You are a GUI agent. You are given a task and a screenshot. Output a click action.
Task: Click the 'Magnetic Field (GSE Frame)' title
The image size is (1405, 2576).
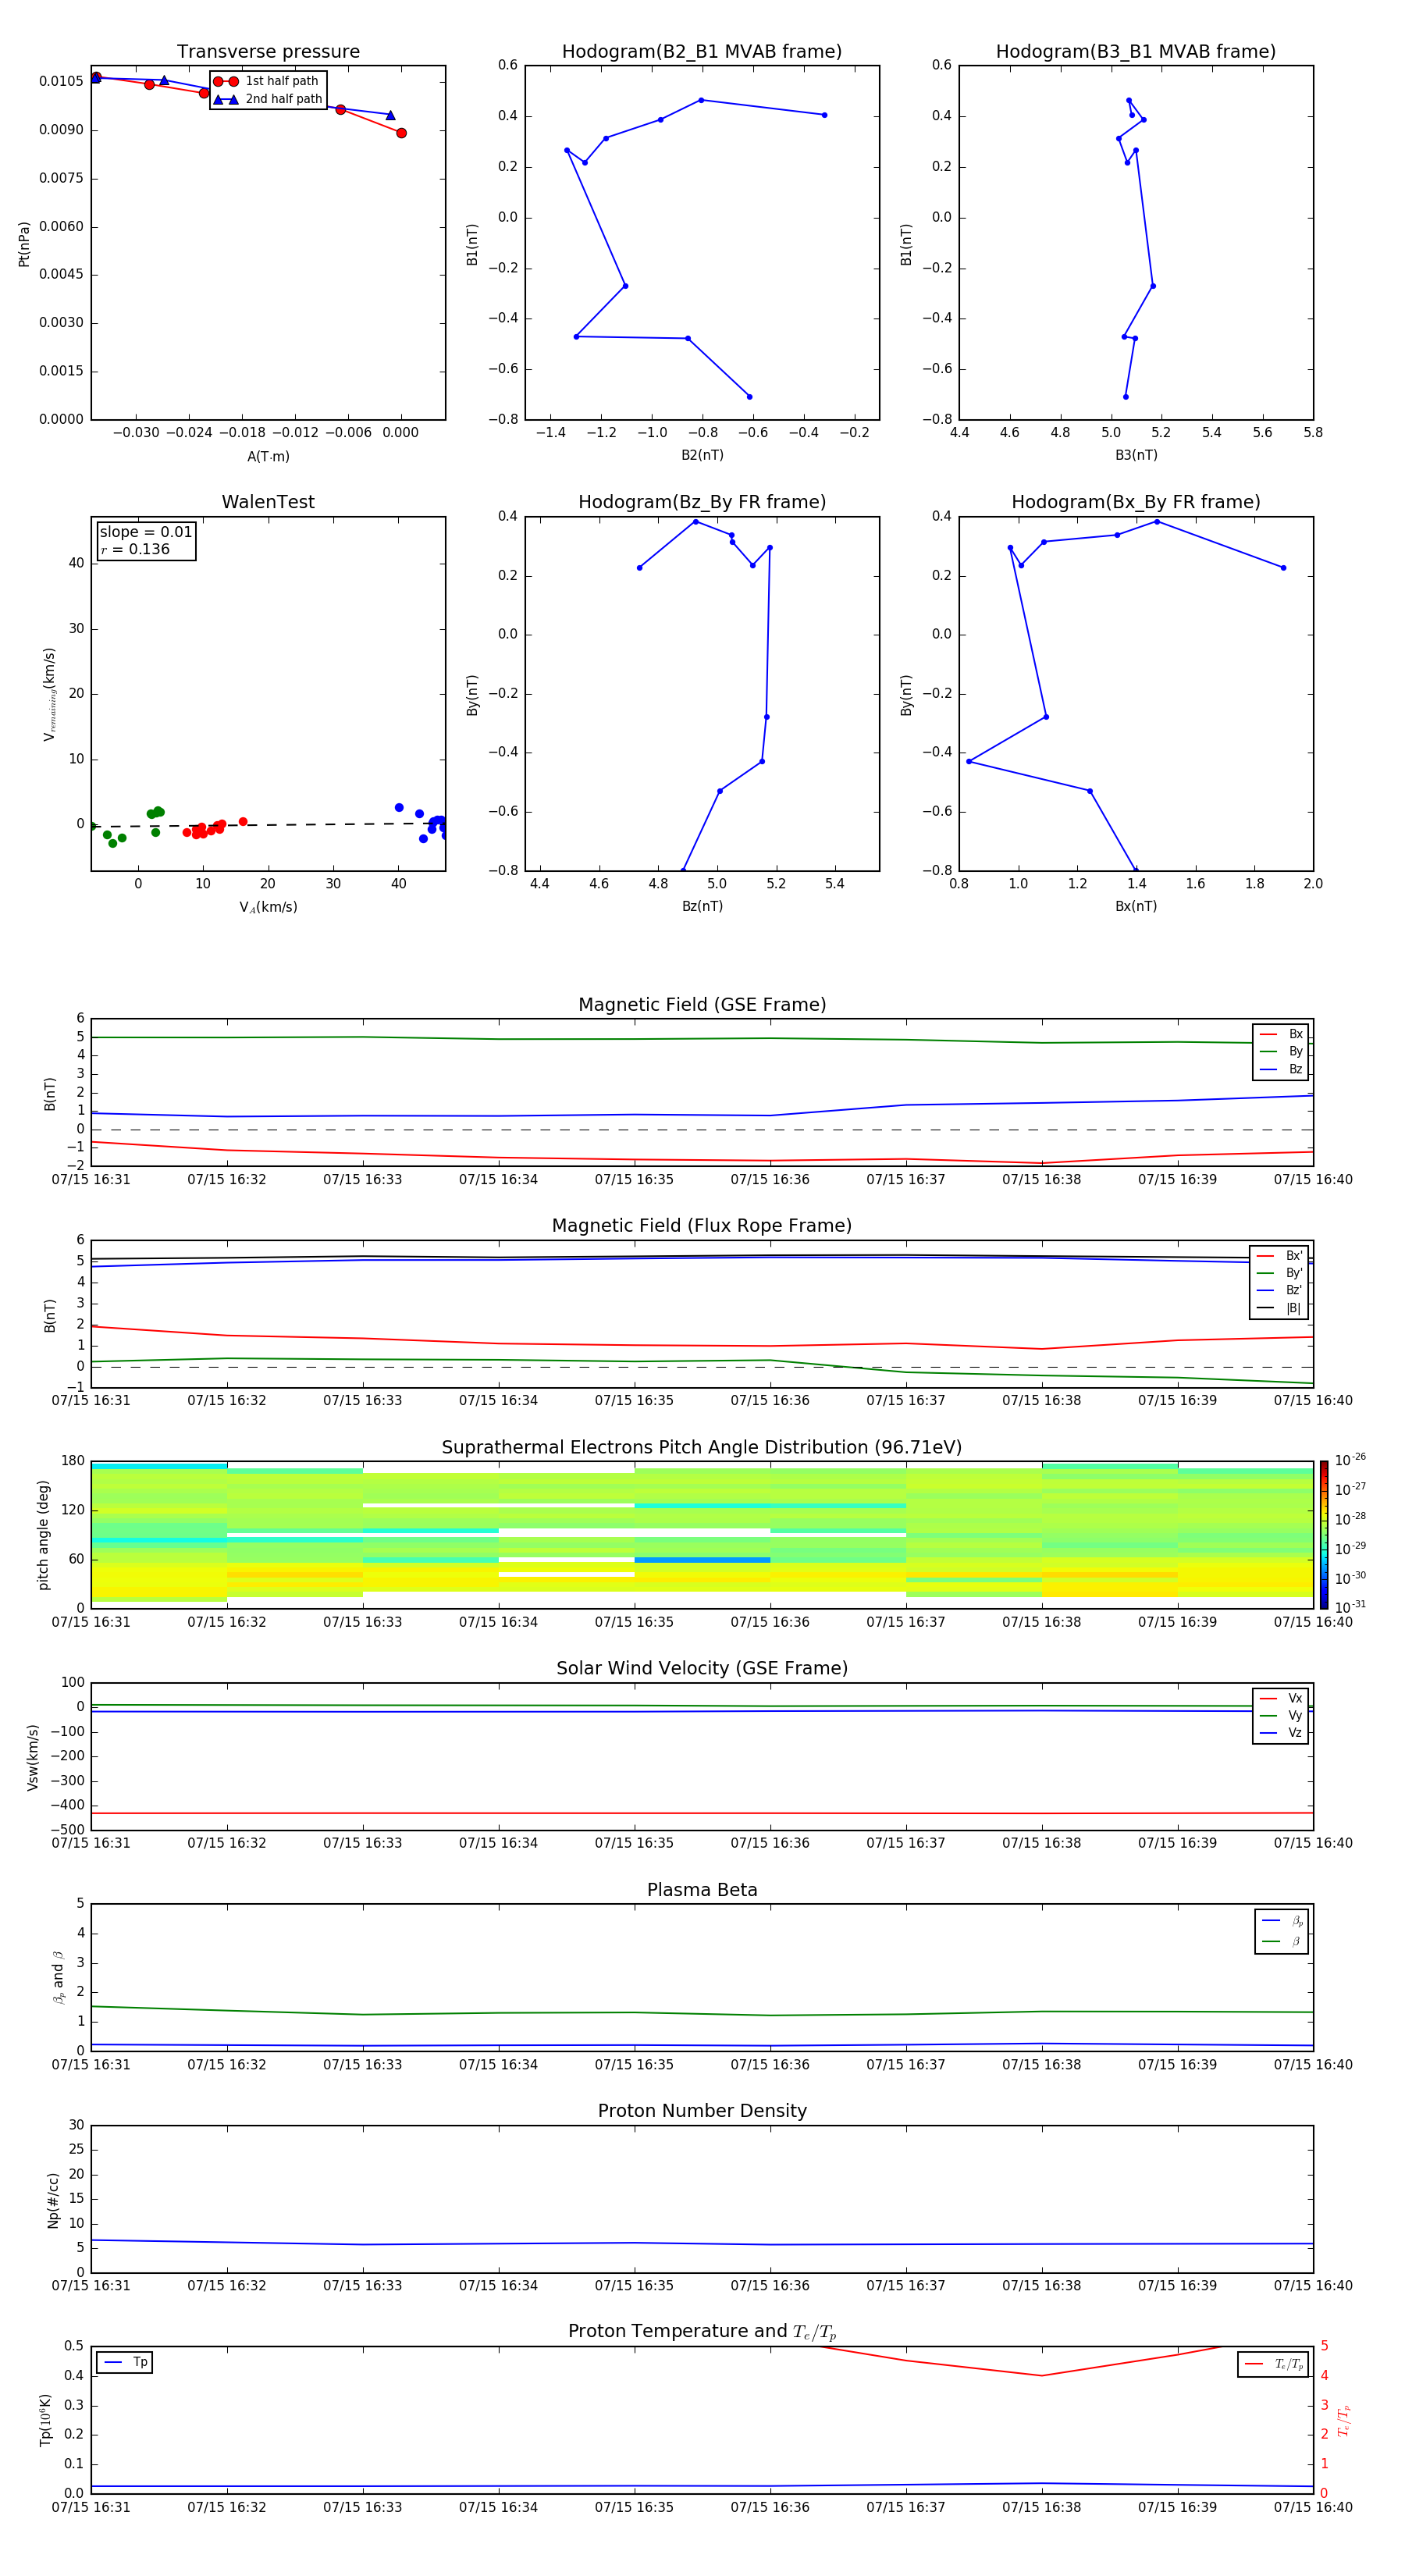(x=702, y=1004)
